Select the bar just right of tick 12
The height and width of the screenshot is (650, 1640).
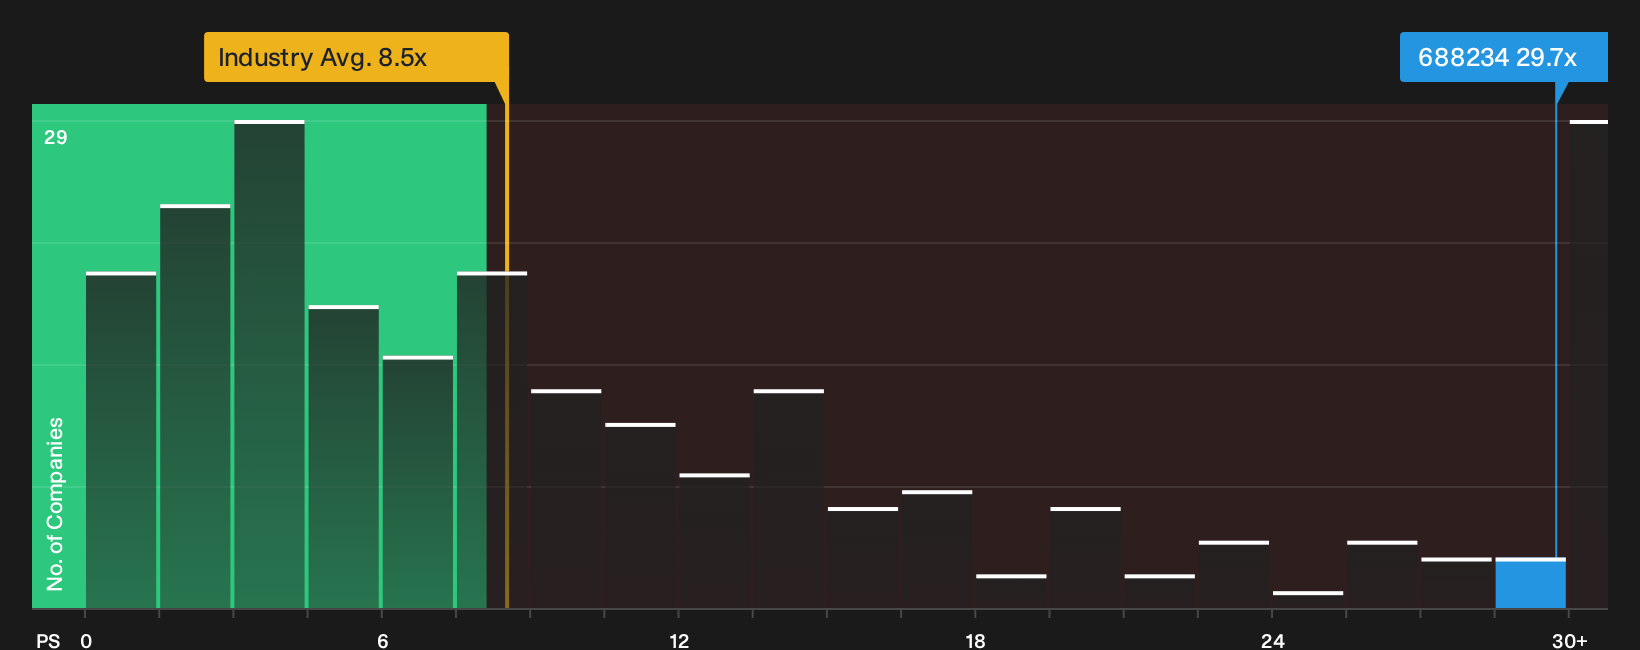[714, 541]
